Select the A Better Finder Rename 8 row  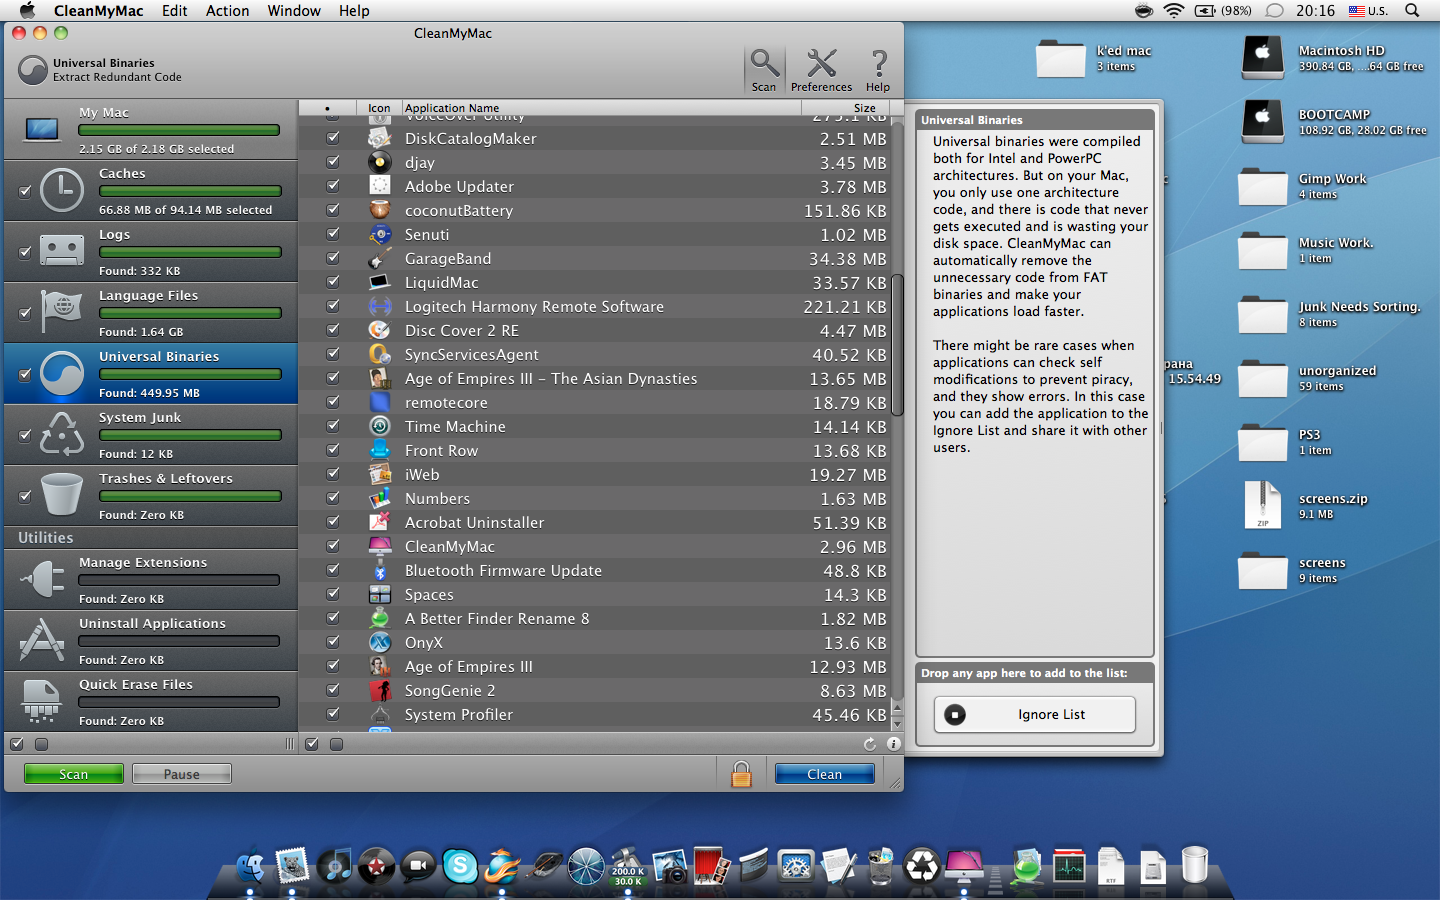(594, 618)
